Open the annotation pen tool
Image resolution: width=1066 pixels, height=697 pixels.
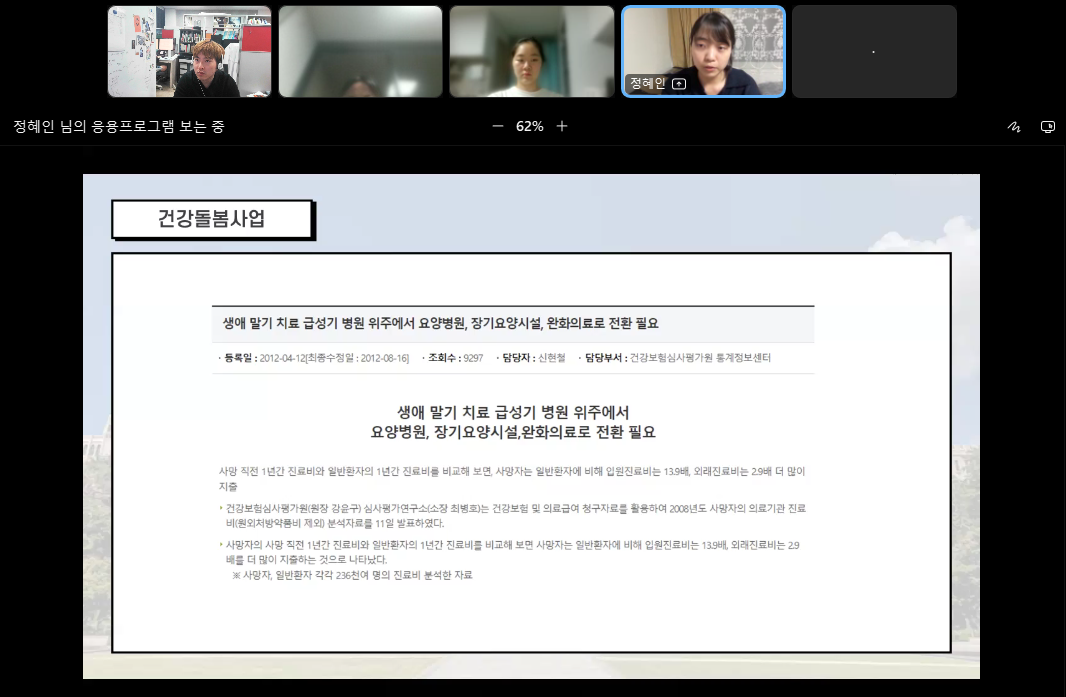pos(1014,126)
